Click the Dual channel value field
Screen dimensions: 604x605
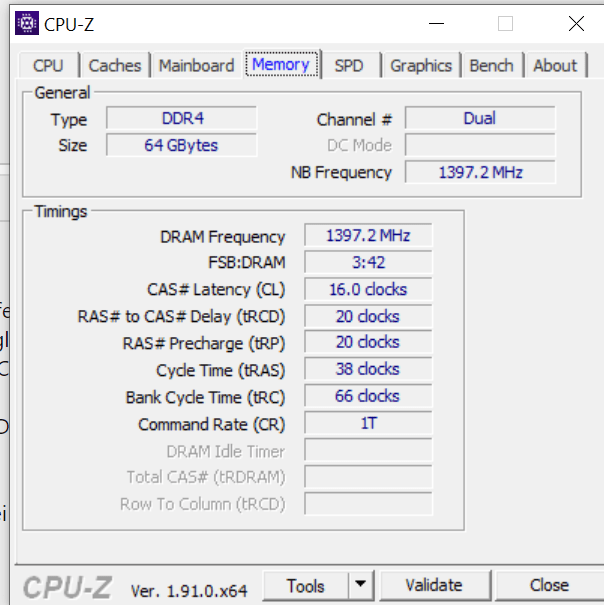click(x=480, y=118)
